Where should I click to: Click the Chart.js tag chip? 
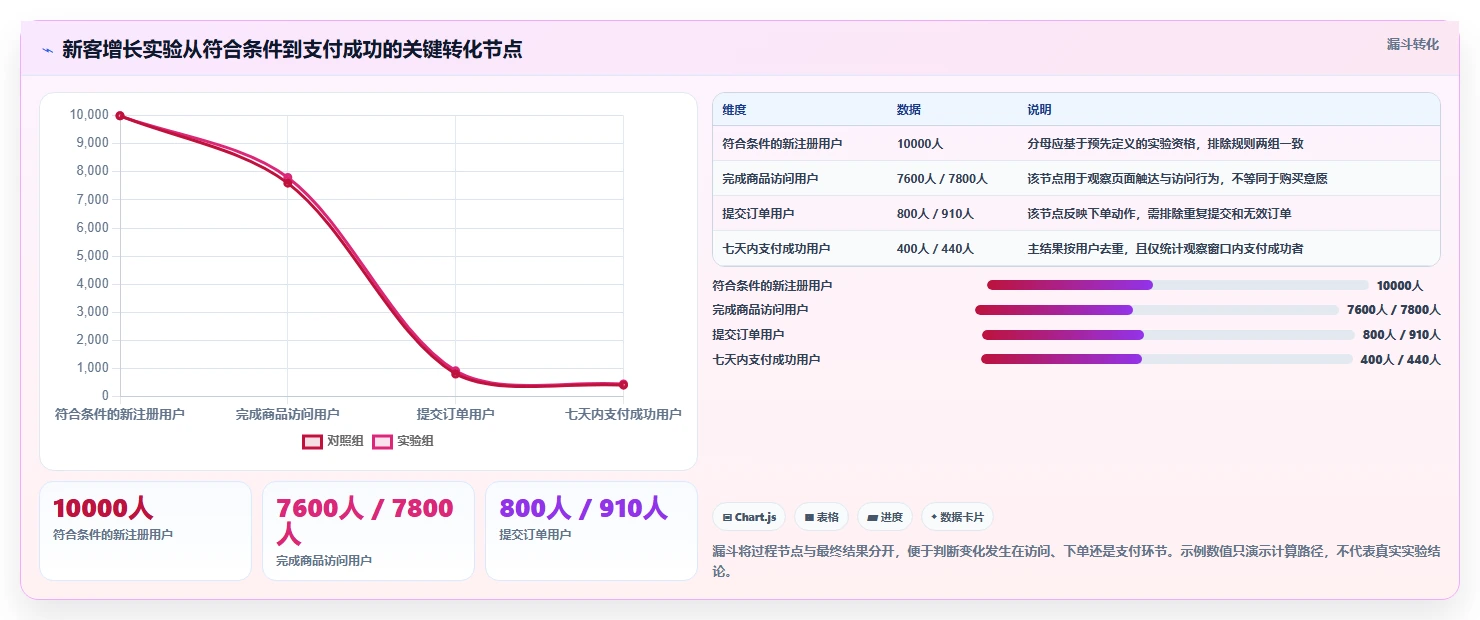(749, 517)
